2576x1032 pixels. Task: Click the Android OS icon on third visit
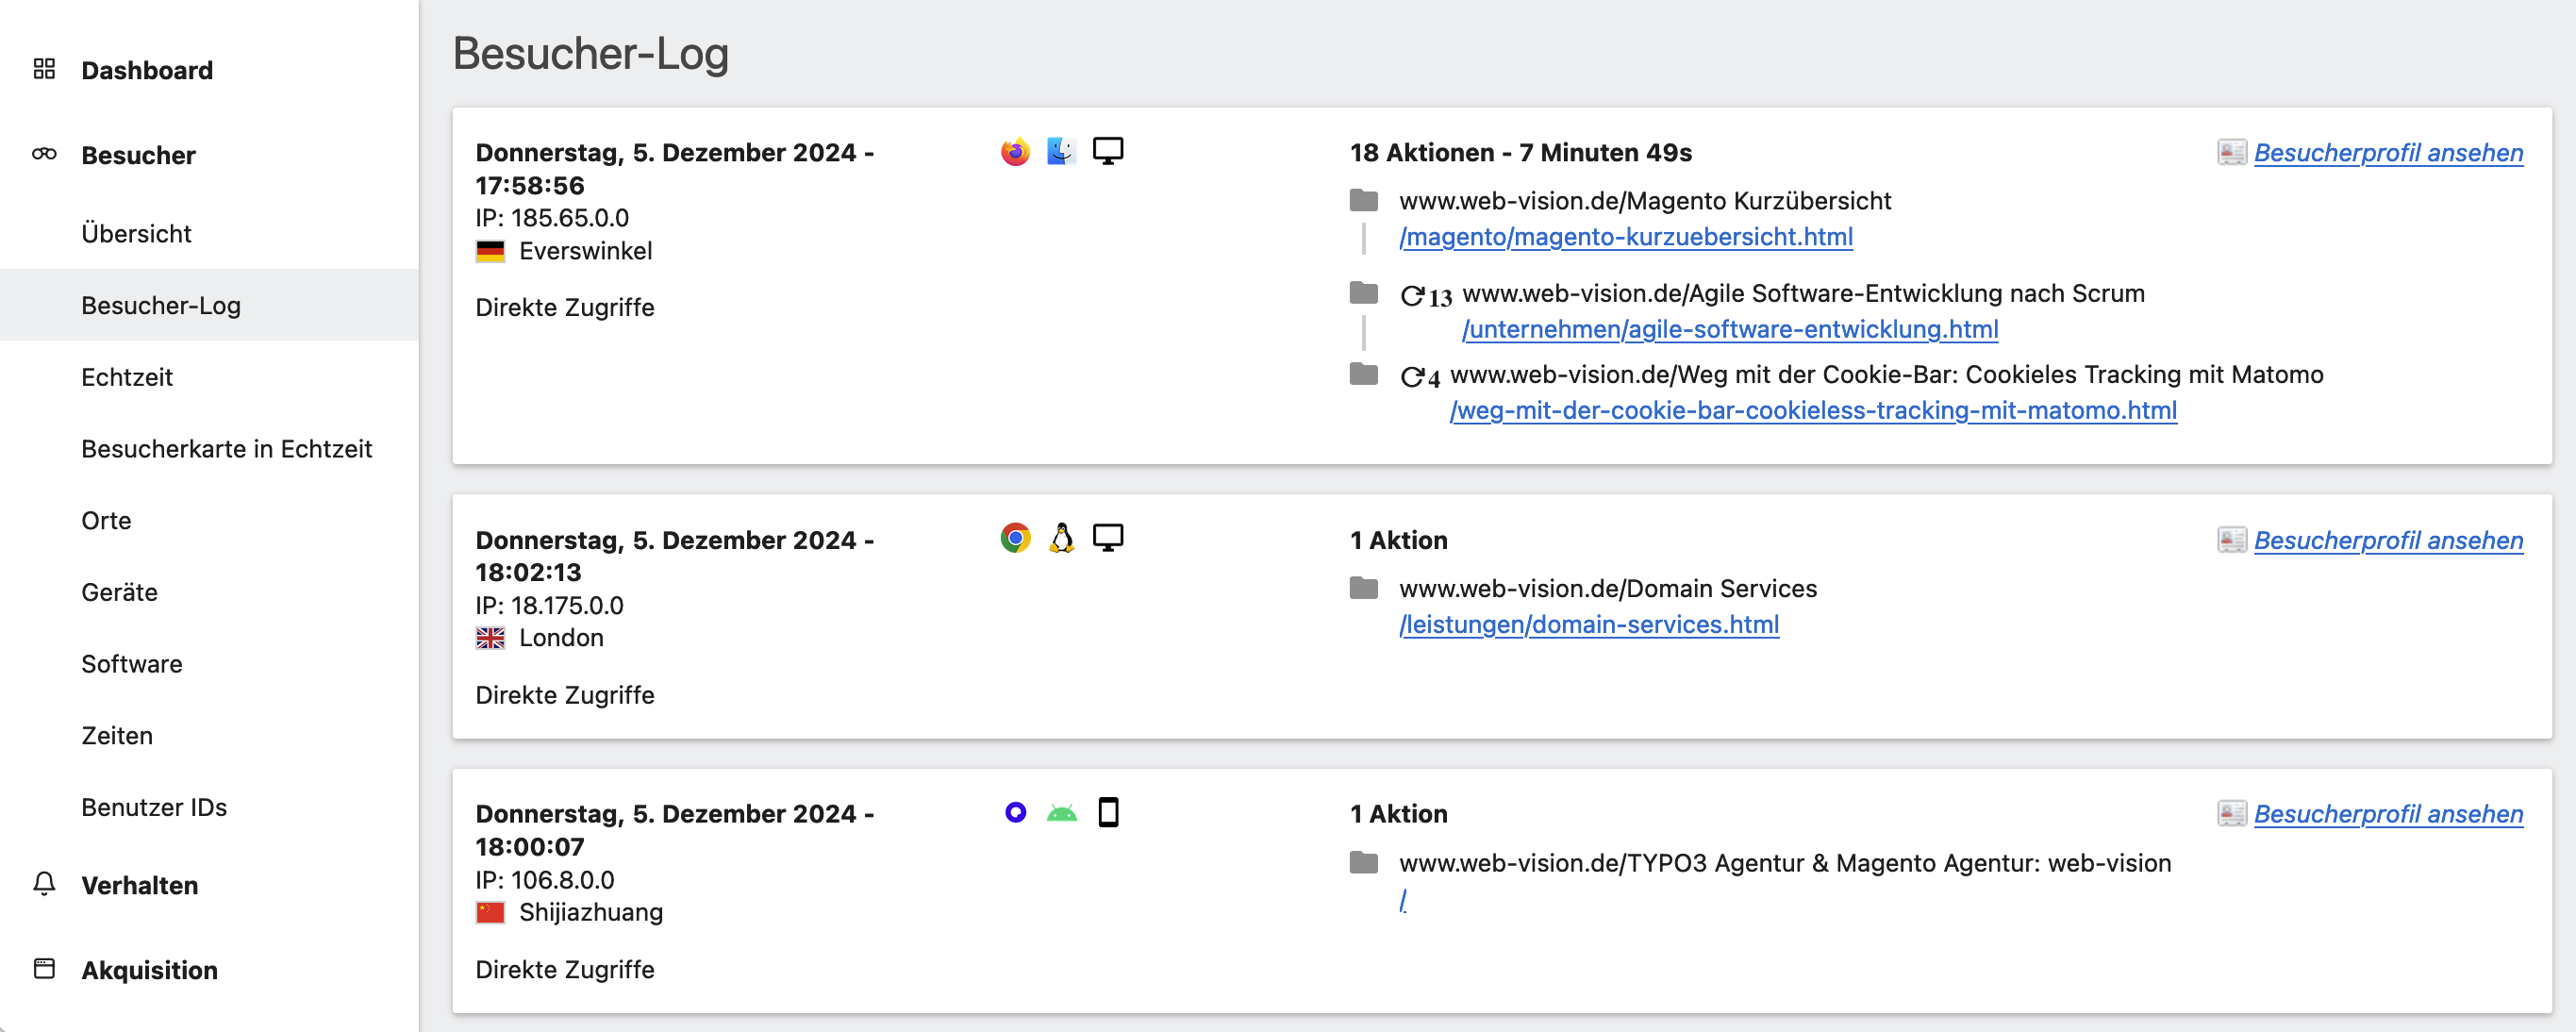click(x=1062, y=813)
